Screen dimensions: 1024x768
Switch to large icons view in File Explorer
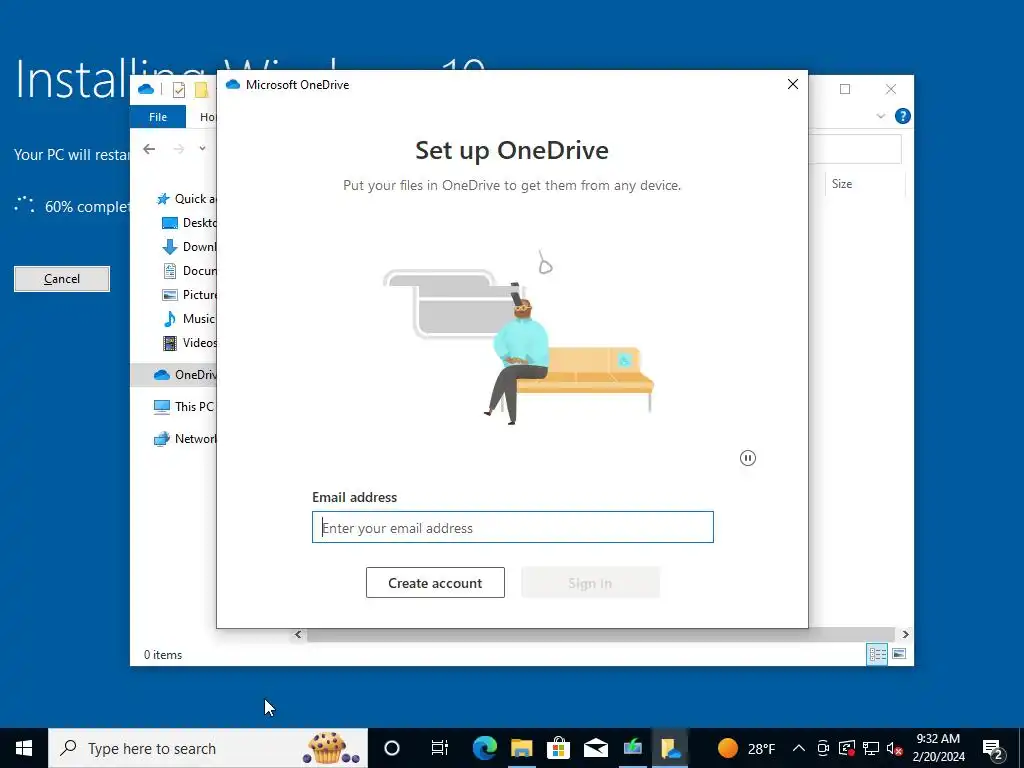click(899, 654)
